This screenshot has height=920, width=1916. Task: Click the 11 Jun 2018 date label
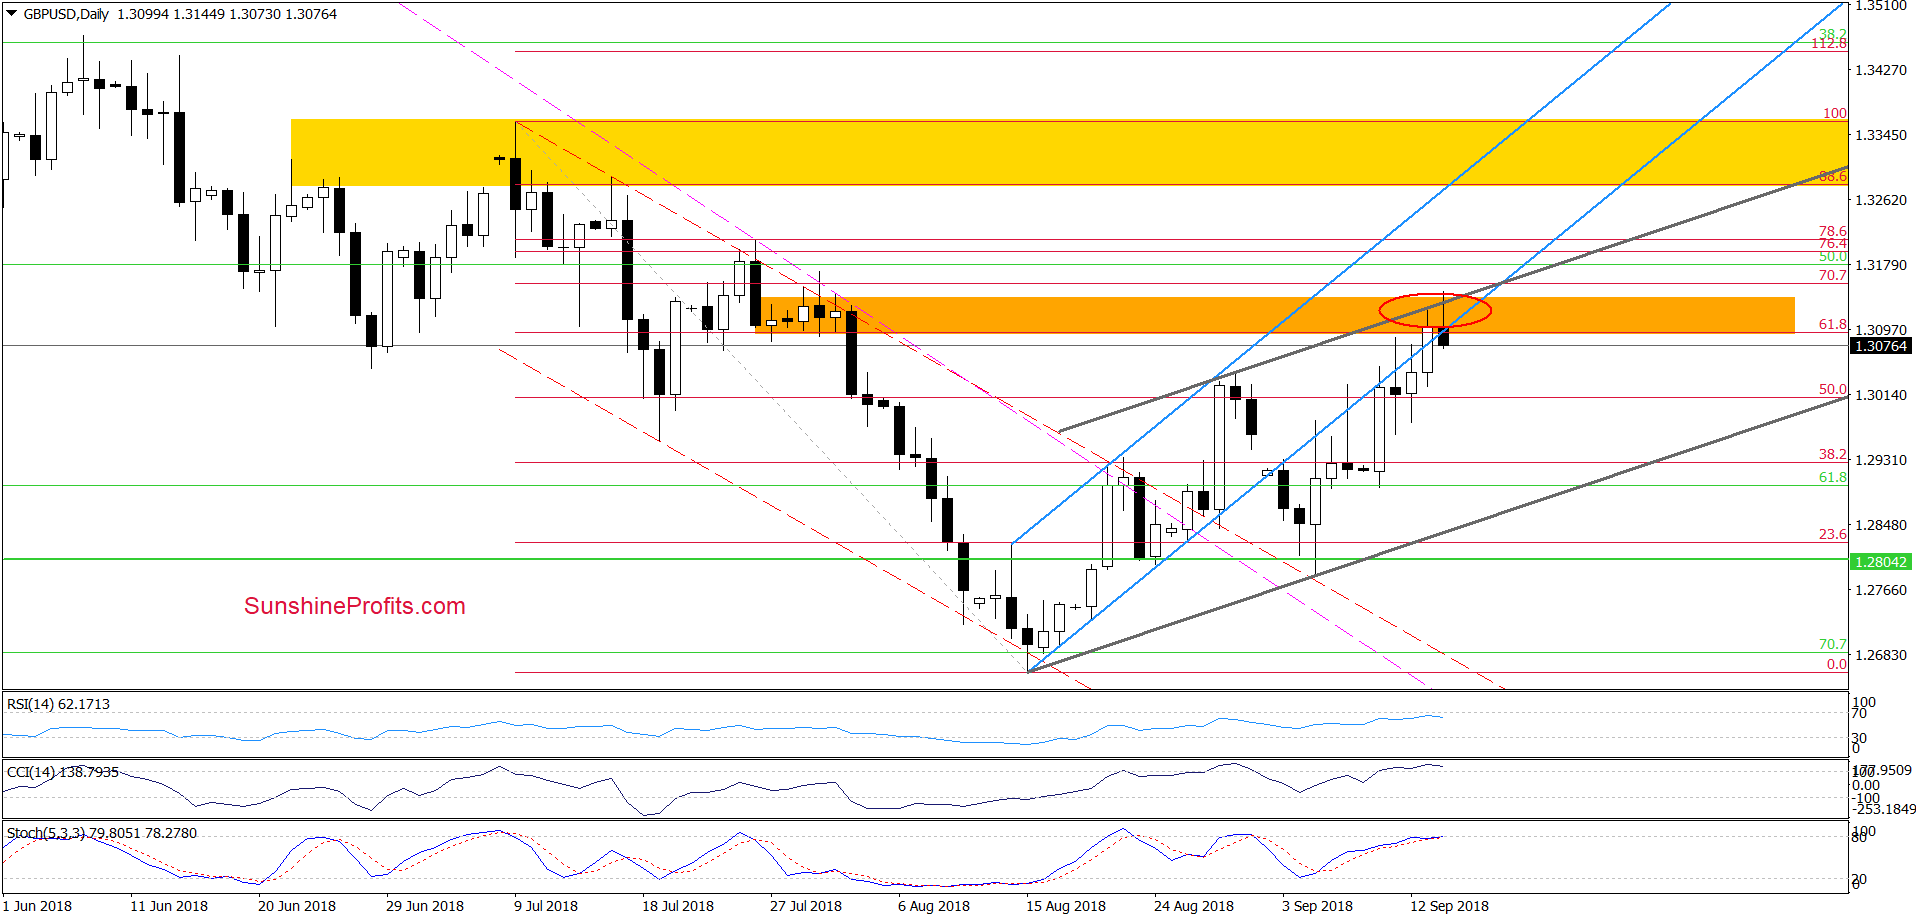(169, 906)
